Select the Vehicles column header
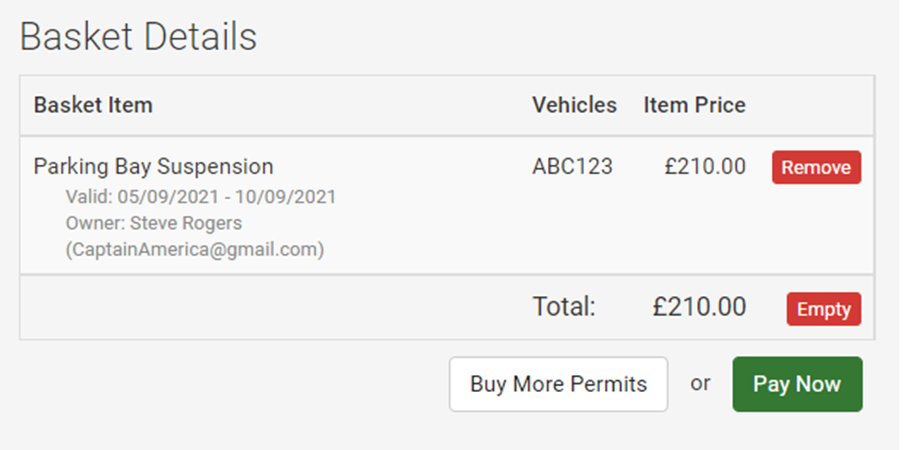 pos(574,105)
